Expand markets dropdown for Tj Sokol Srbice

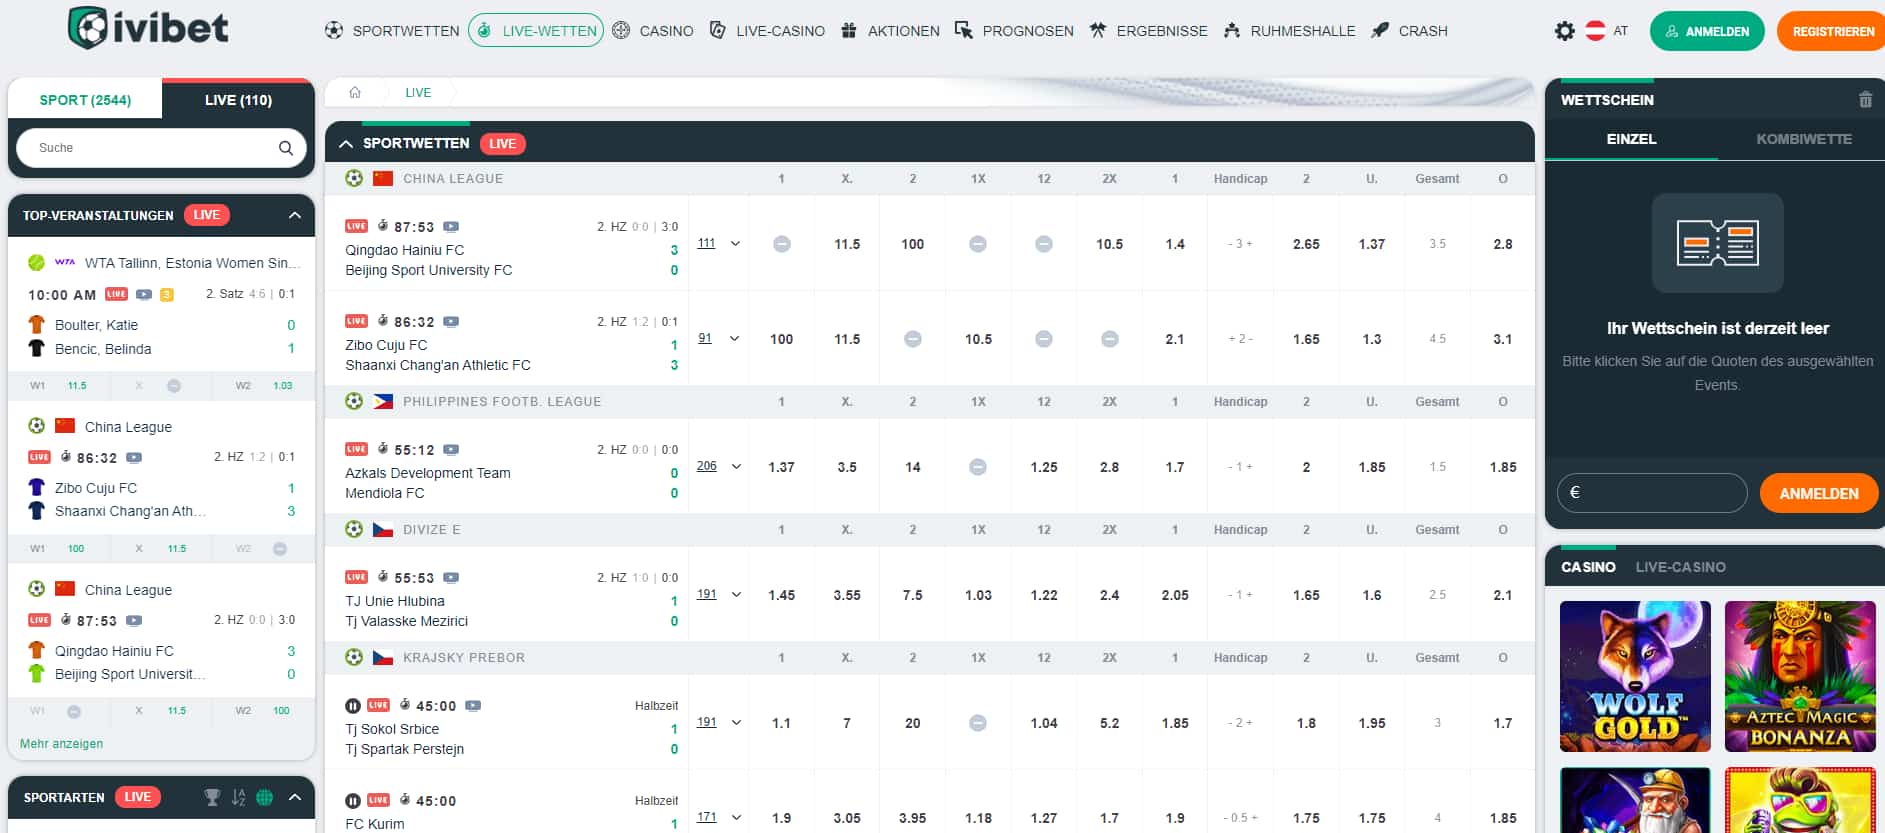pyautogui.click(x=736, y=723)
